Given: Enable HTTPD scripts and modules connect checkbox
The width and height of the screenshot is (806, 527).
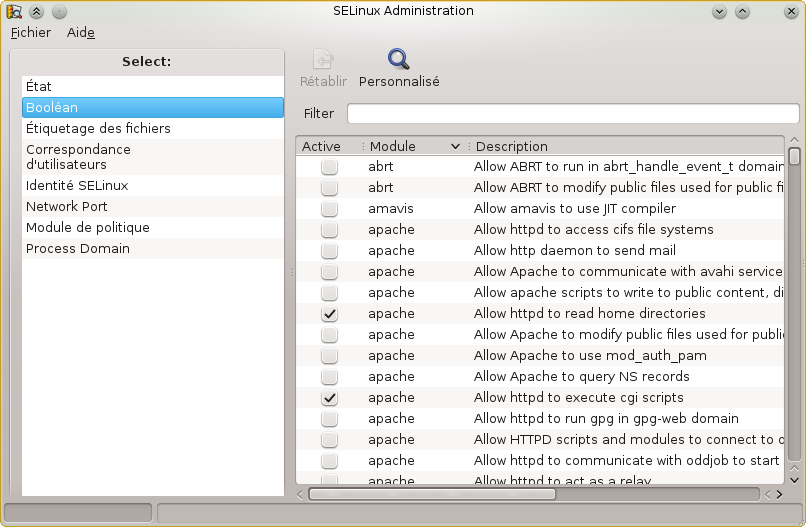Looking at the screenshot, I should pos(329,440).
